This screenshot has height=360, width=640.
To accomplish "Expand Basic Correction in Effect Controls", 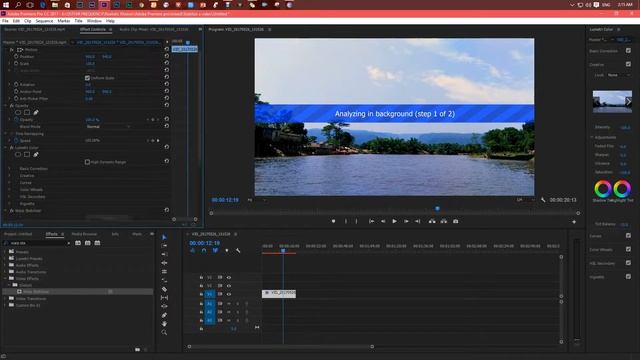I will [x=10, y=168].
